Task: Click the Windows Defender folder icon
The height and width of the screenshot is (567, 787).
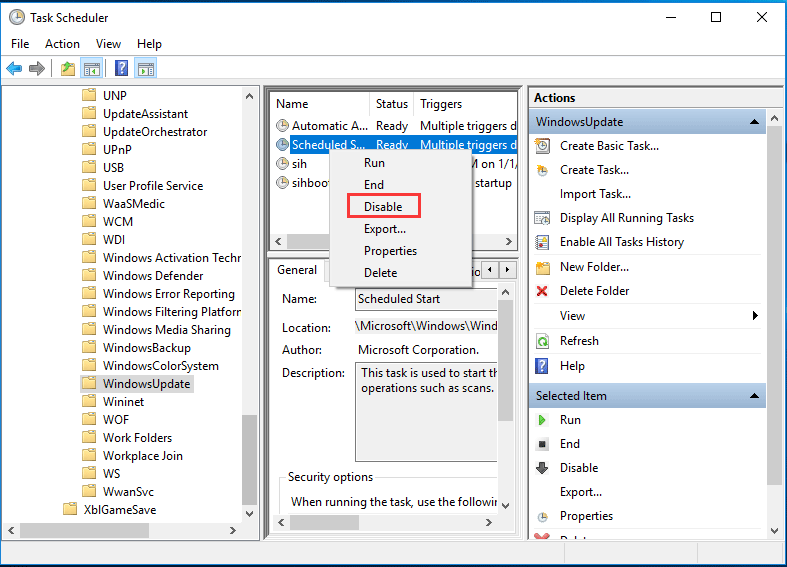Action: tap(89, 275)
